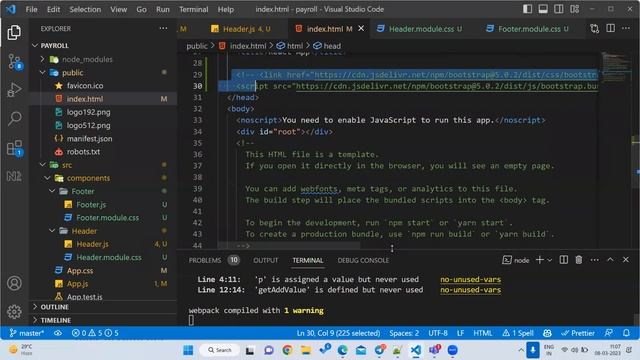Open the Manage settings gear
Image resolution: width=640 pixels, height=360 pixels.
pyautogui.click(x=14, y=312)
